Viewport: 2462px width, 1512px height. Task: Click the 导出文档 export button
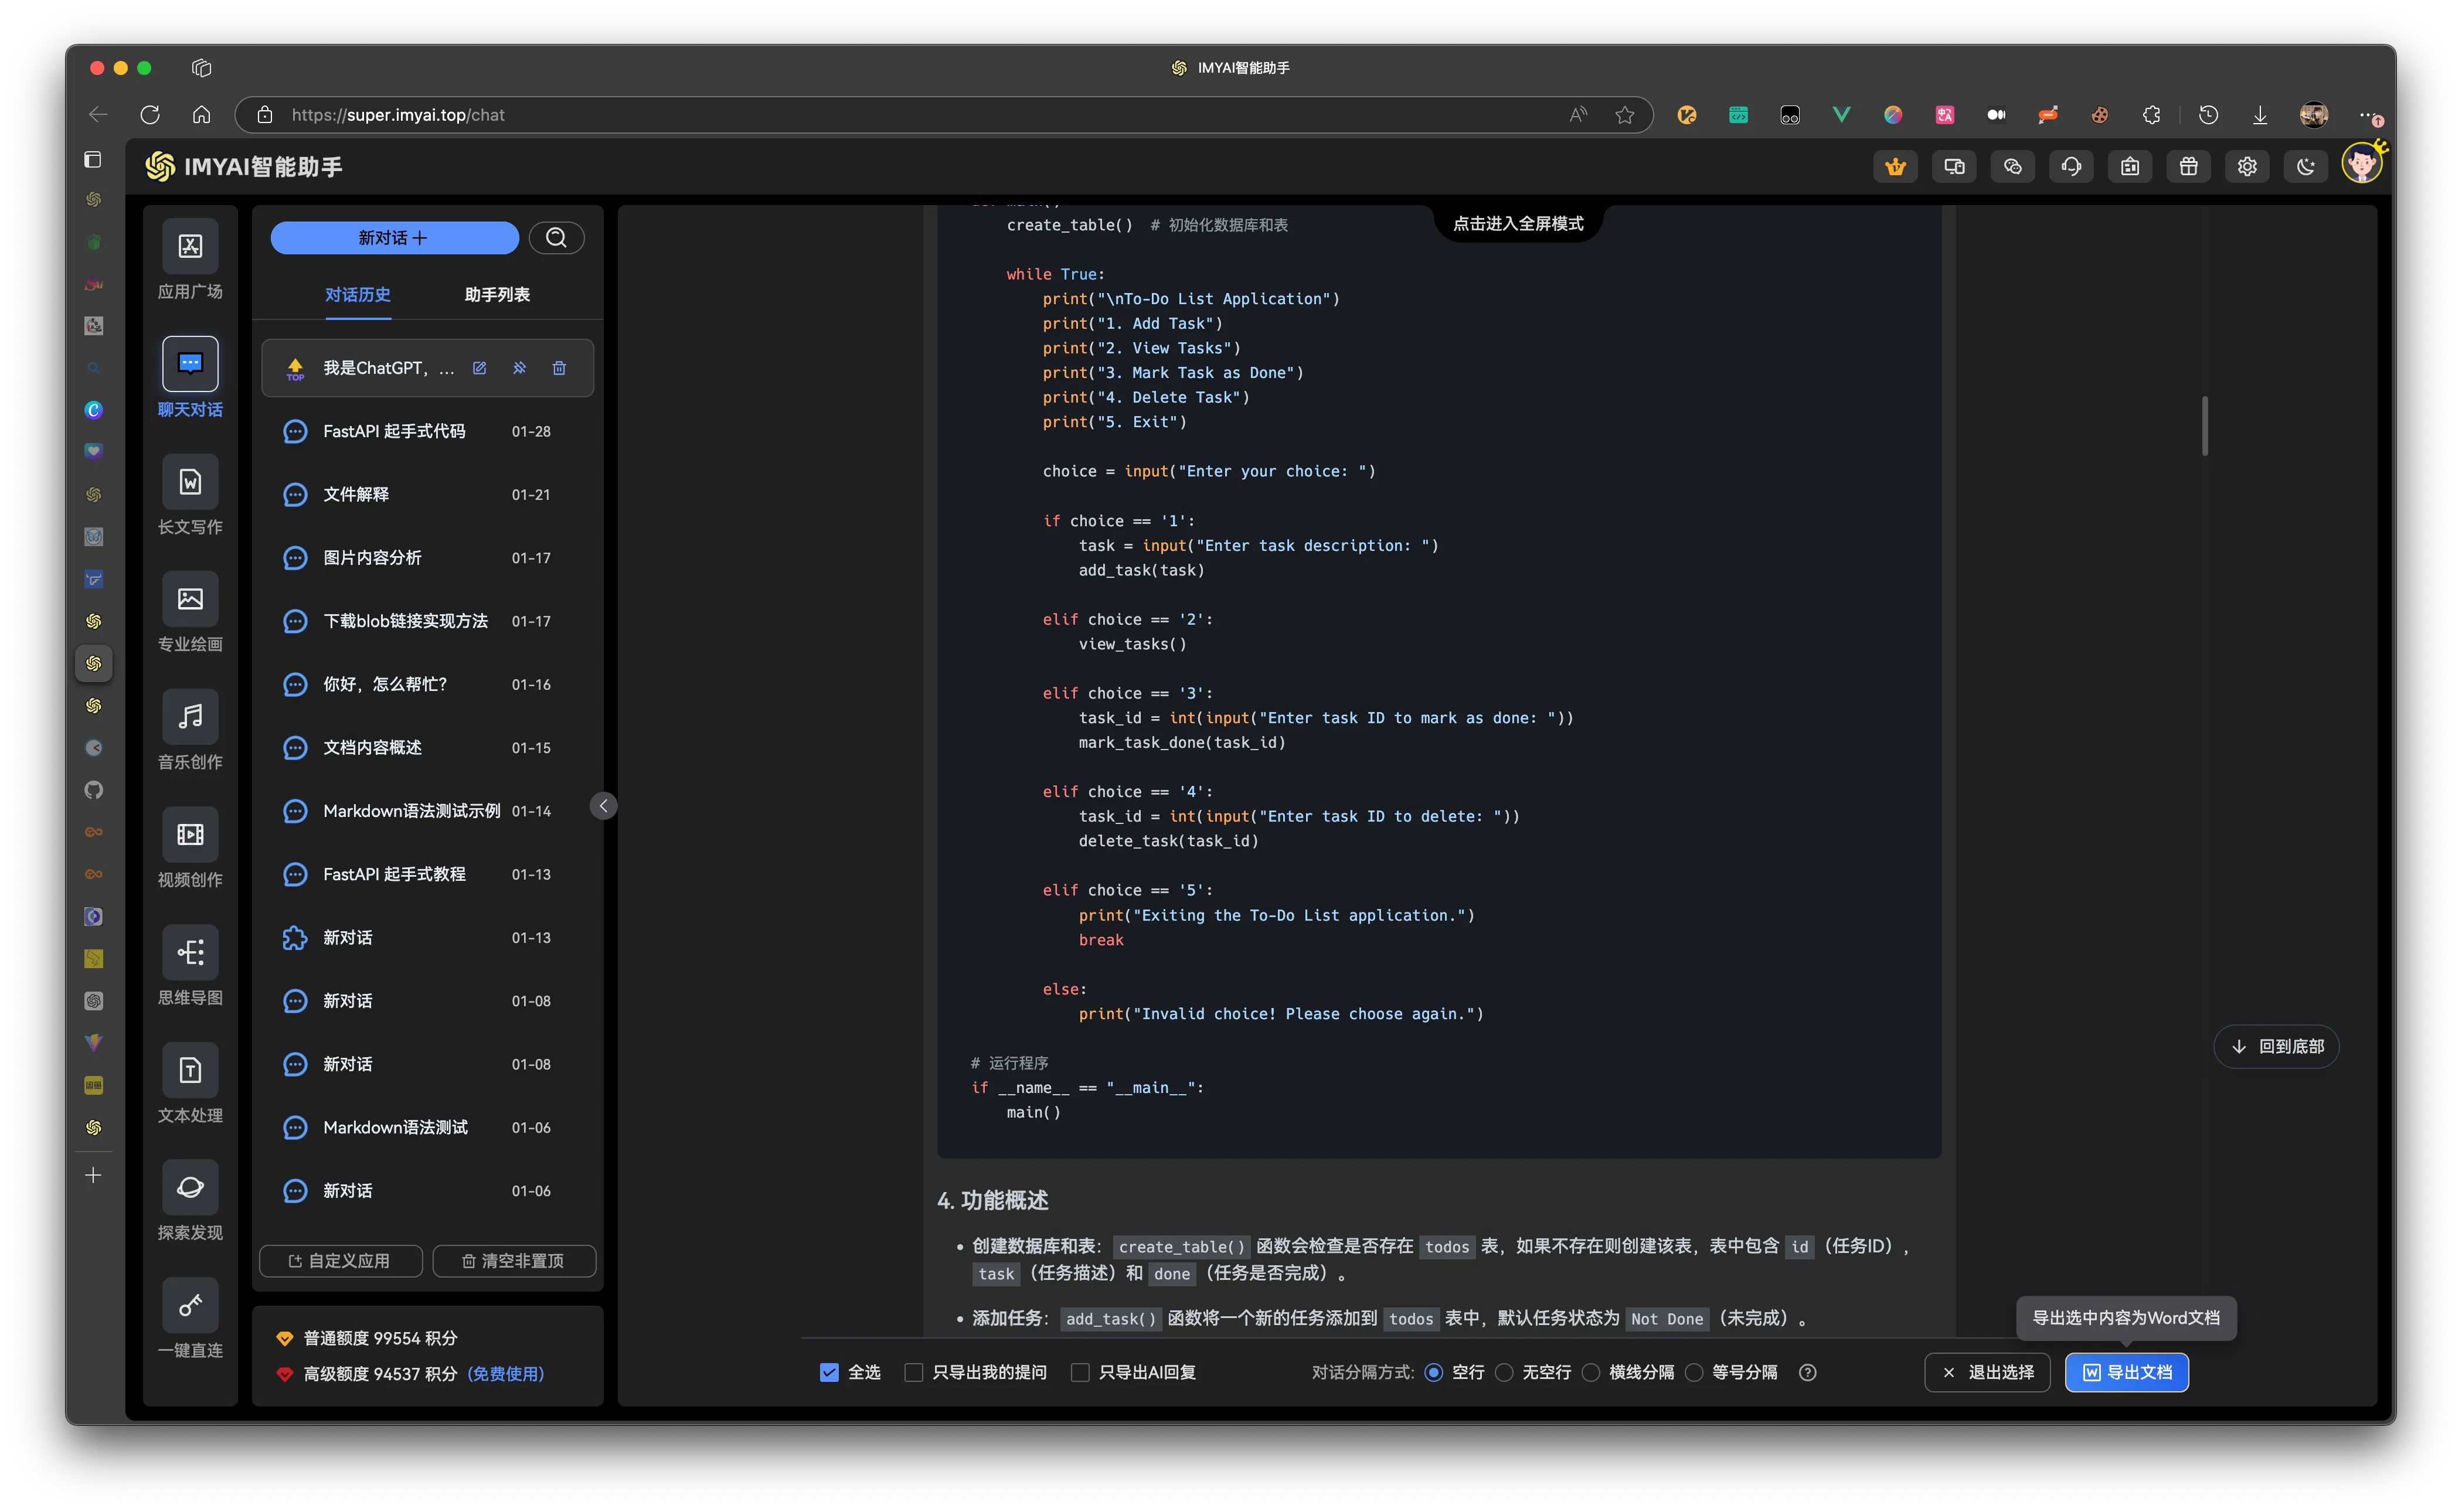click(x=2126, y=1372)
